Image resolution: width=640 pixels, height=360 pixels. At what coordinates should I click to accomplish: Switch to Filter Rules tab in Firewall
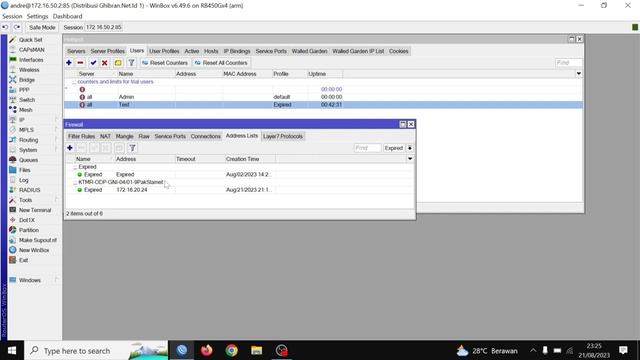[x=81, y=136]
